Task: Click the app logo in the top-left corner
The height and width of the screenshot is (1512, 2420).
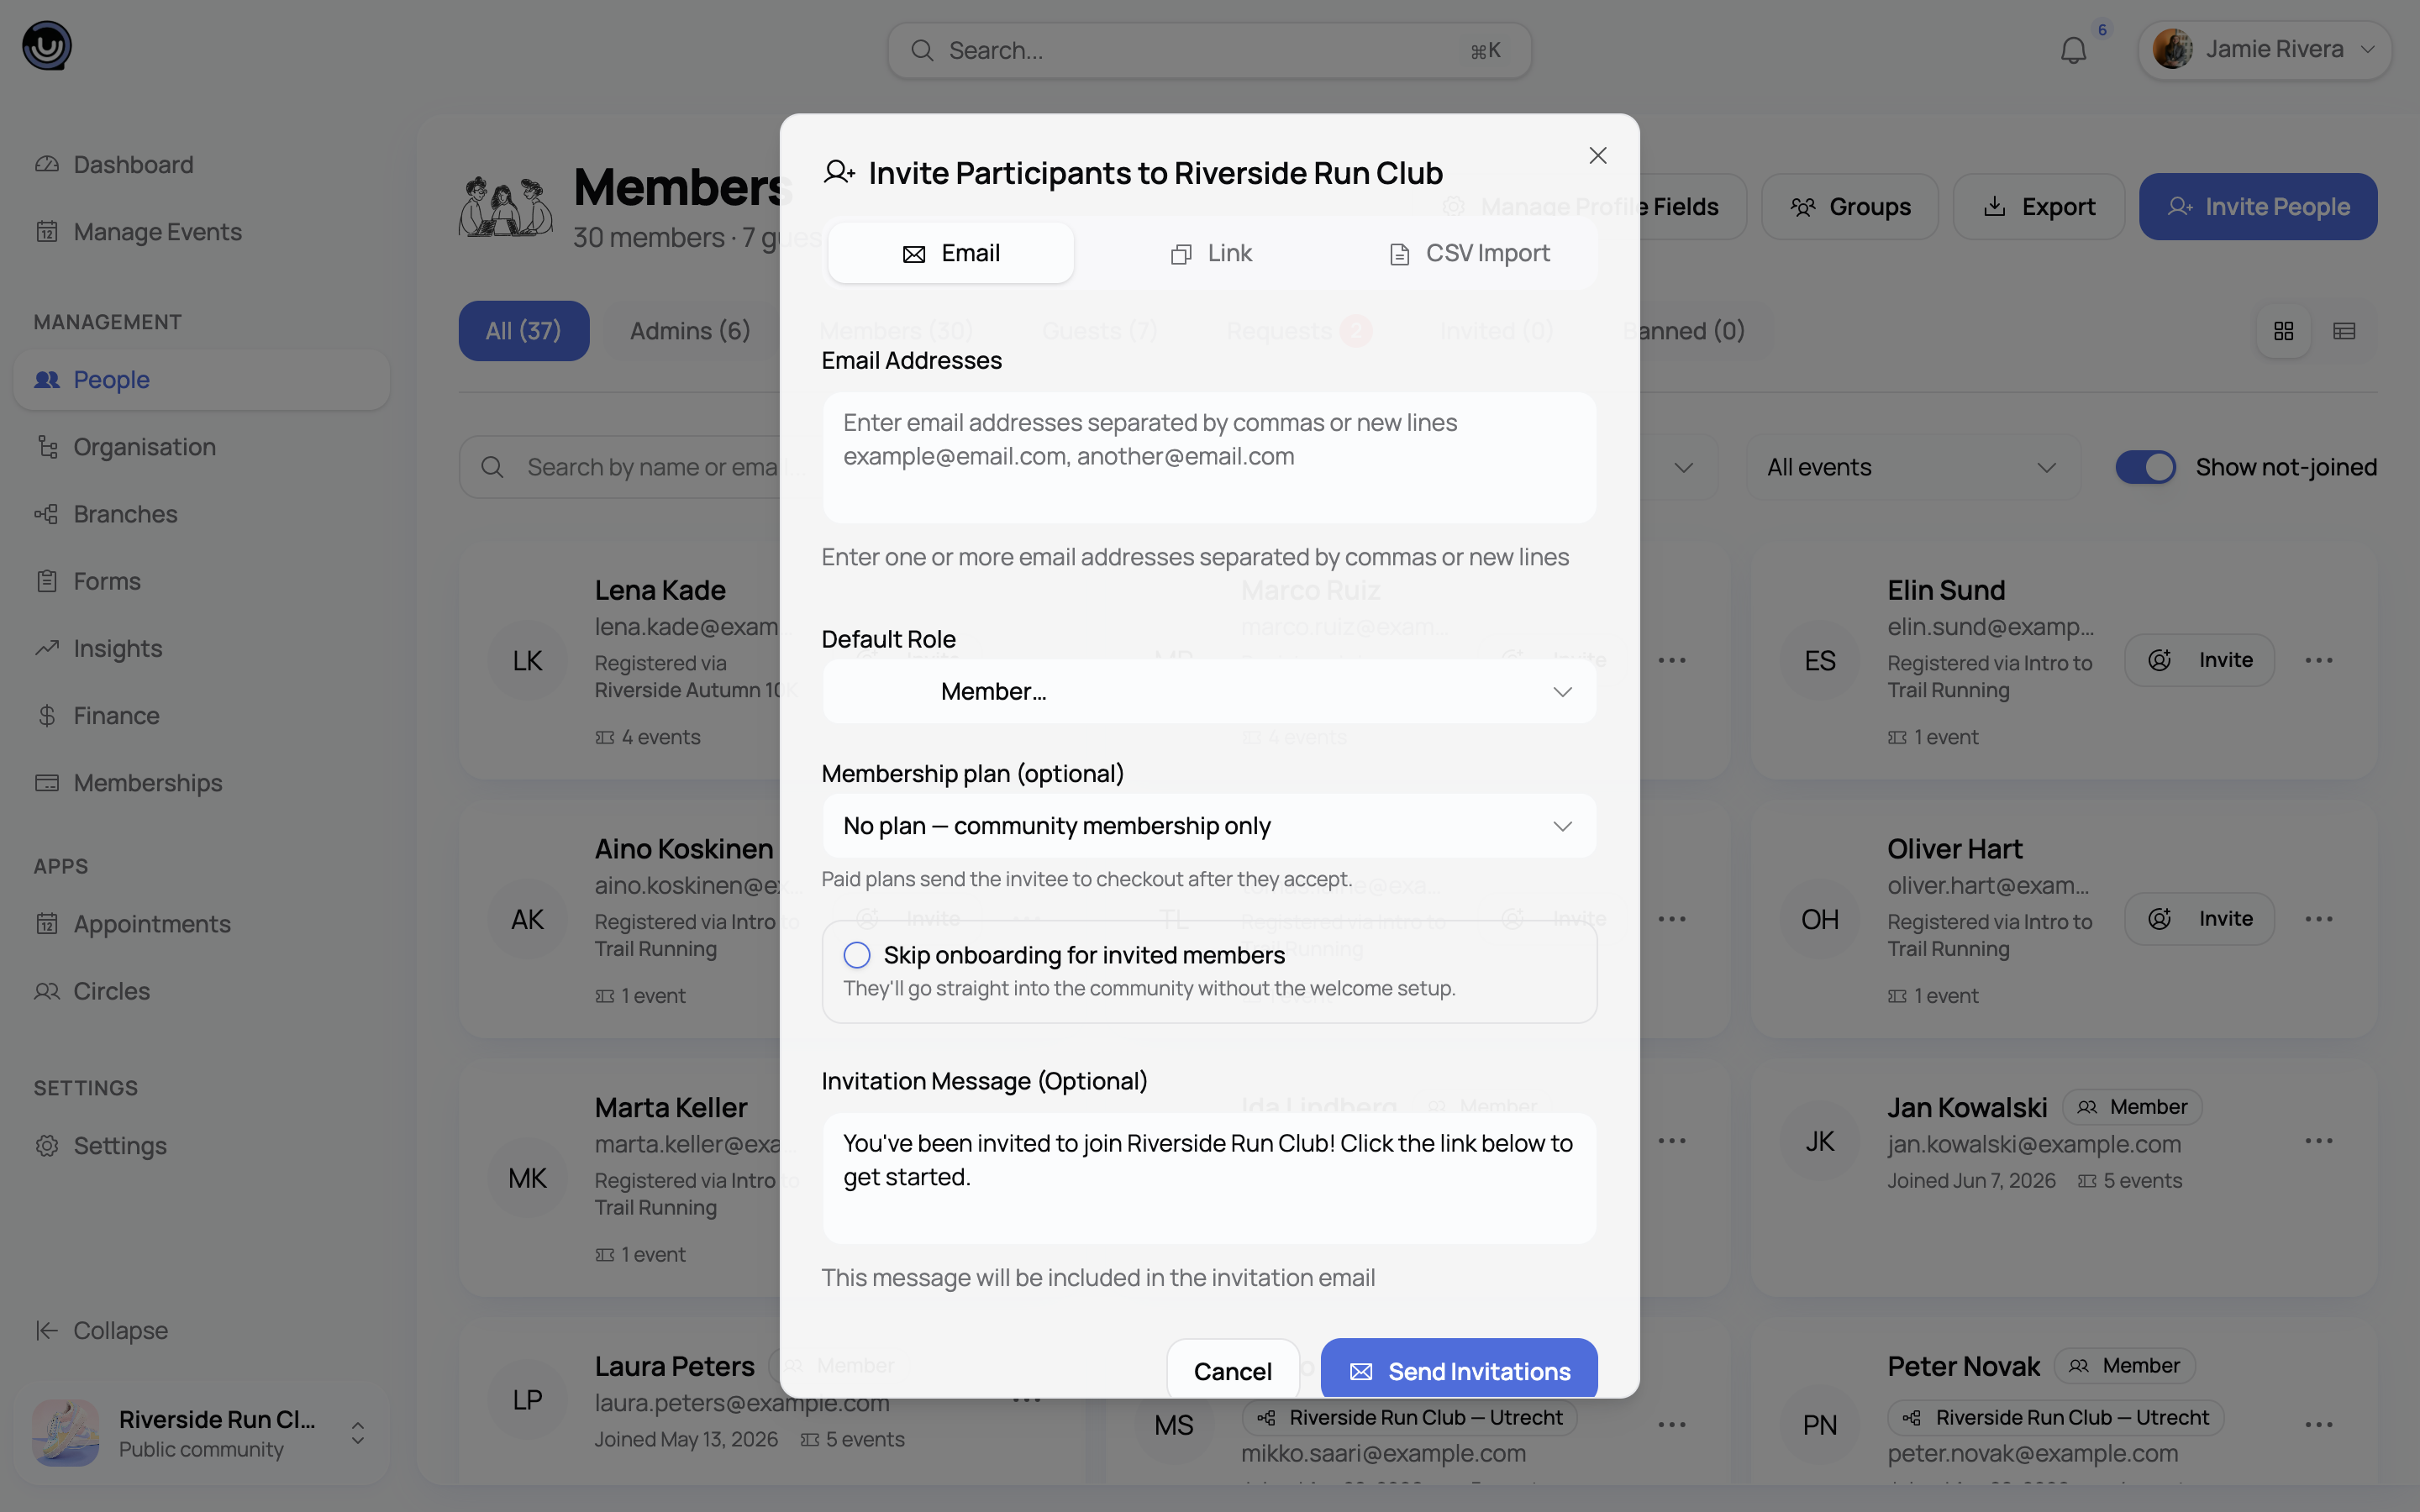Action: pyautogui.click(x=47, y=46)
